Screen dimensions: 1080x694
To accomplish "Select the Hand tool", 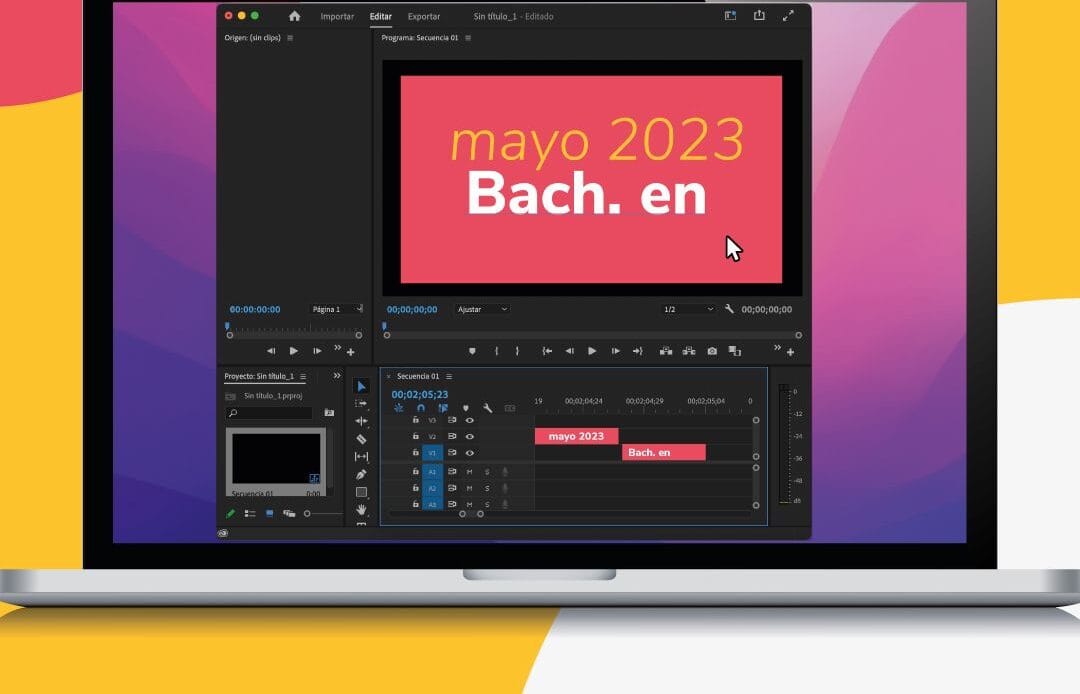I will point(362,509).
